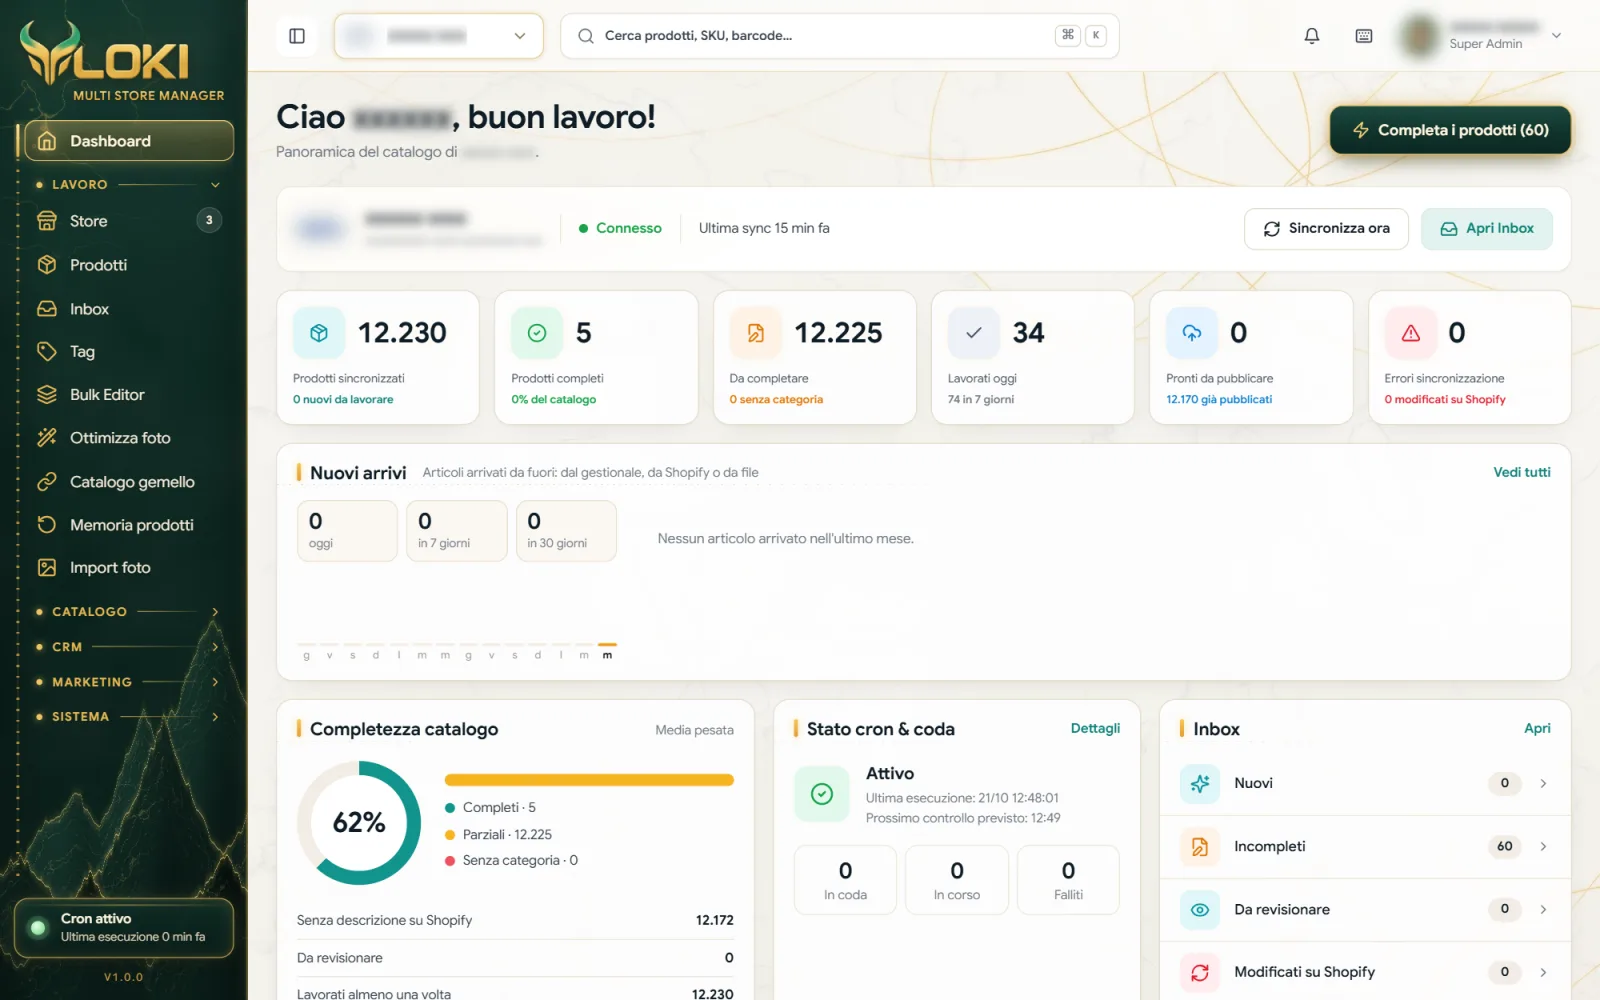The width and height of the screenshot is (1600, 1000).
Task: Click the In coda counter tile
Action: point(845,880)
